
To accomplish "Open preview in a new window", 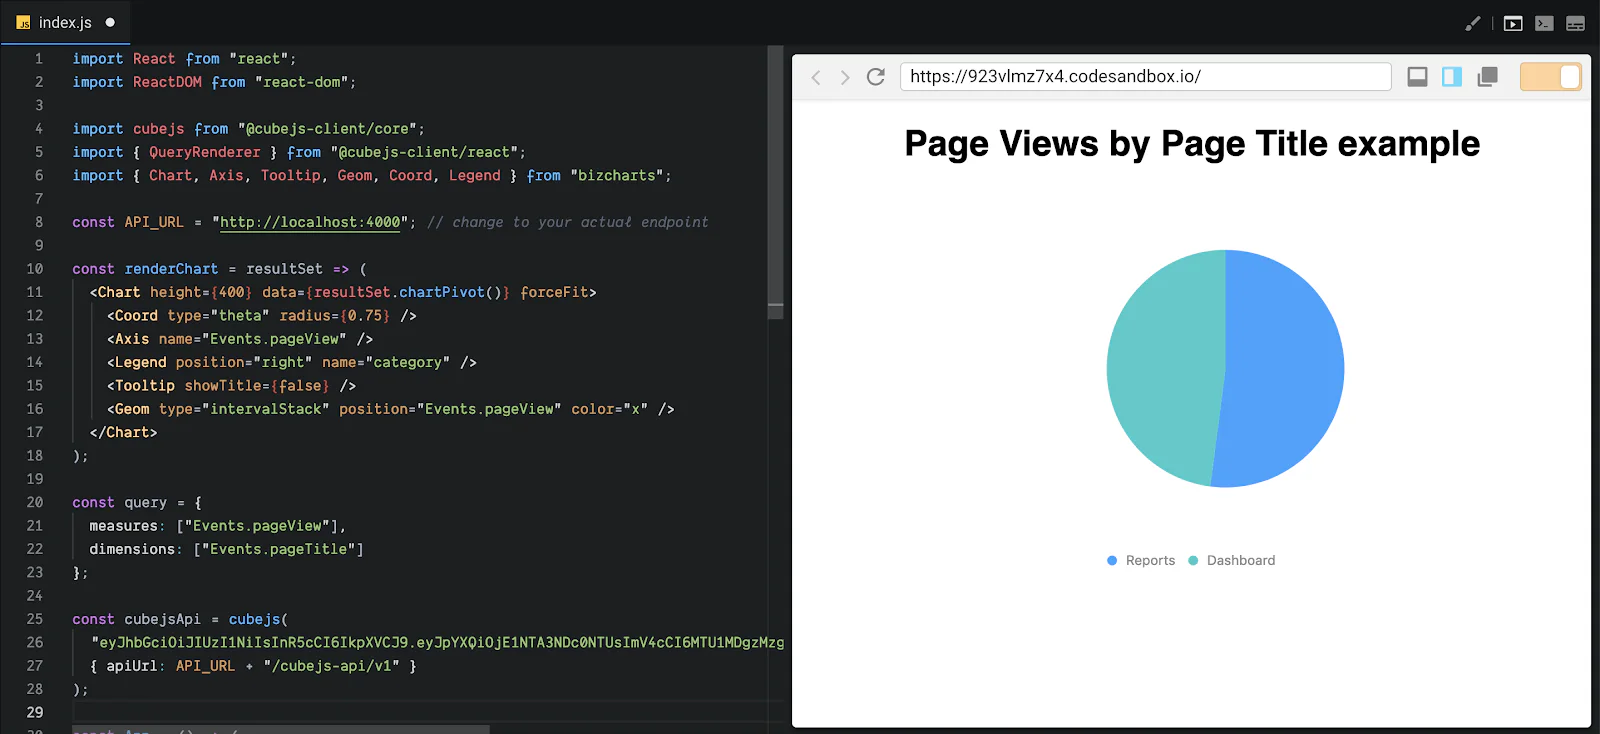I will [x=1487, y=77].
